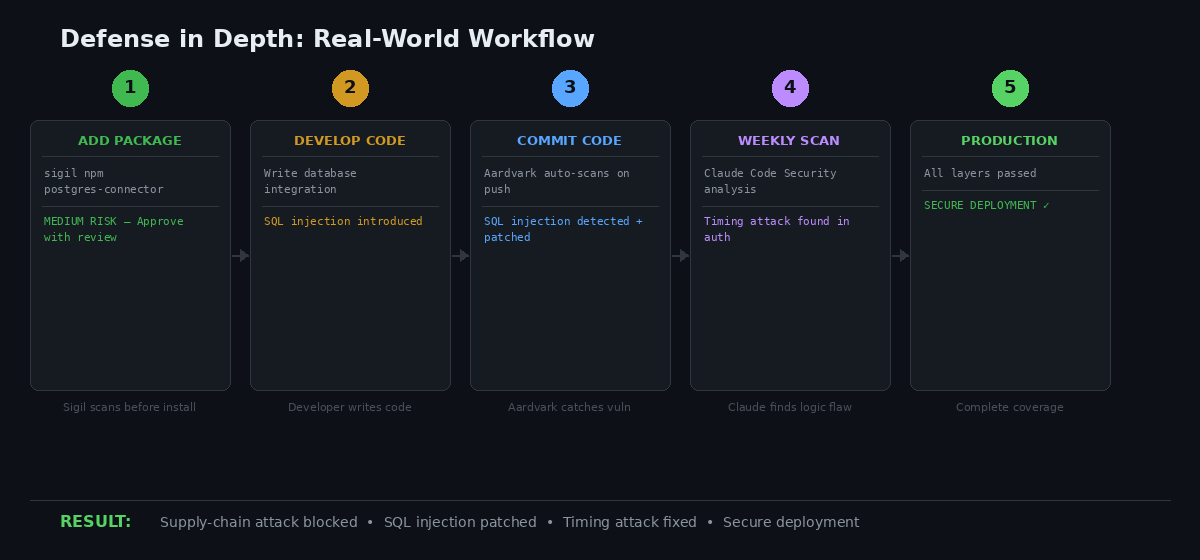Click 'MEDIUM RISK — Approve with review' text
The width and height of the screenshot is (1200, 560).
point(99,229)
